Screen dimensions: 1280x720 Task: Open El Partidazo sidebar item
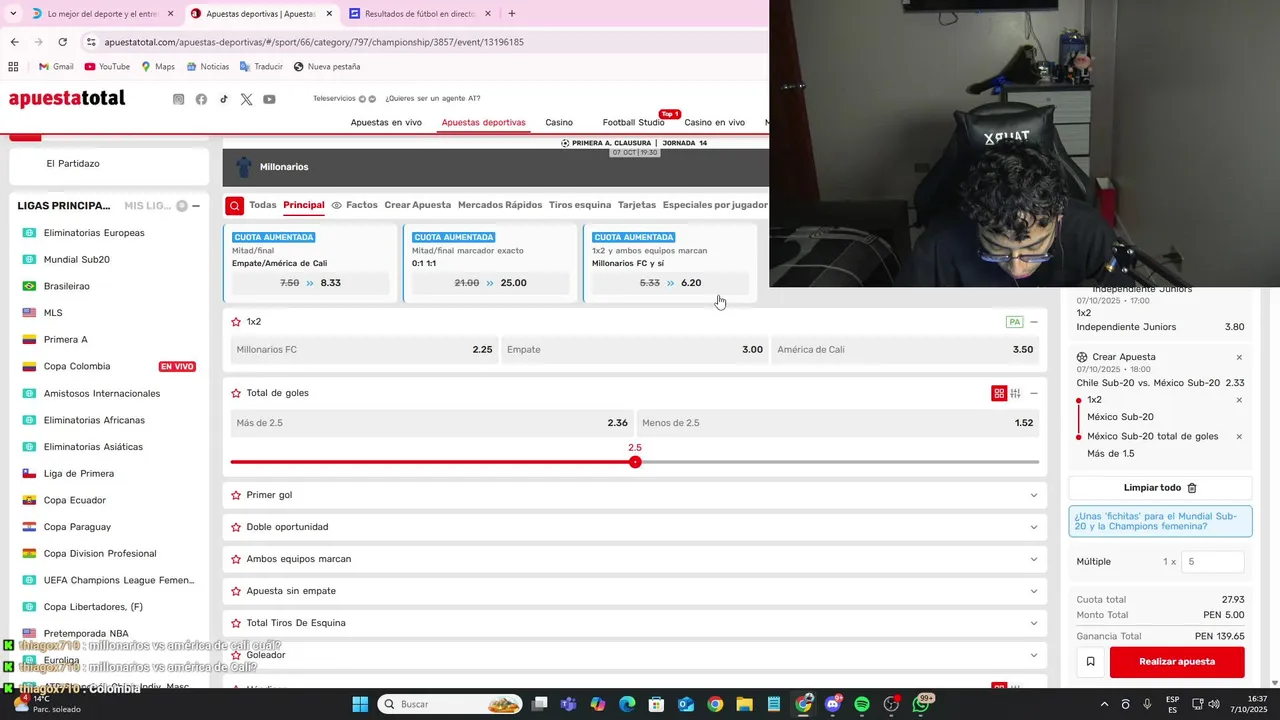[x=73, y=163]
